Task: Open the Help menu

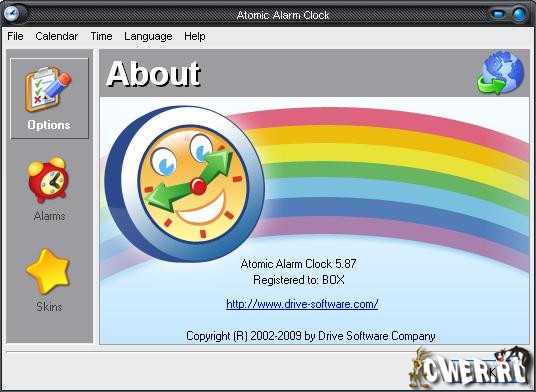Action: pos(195,36)
